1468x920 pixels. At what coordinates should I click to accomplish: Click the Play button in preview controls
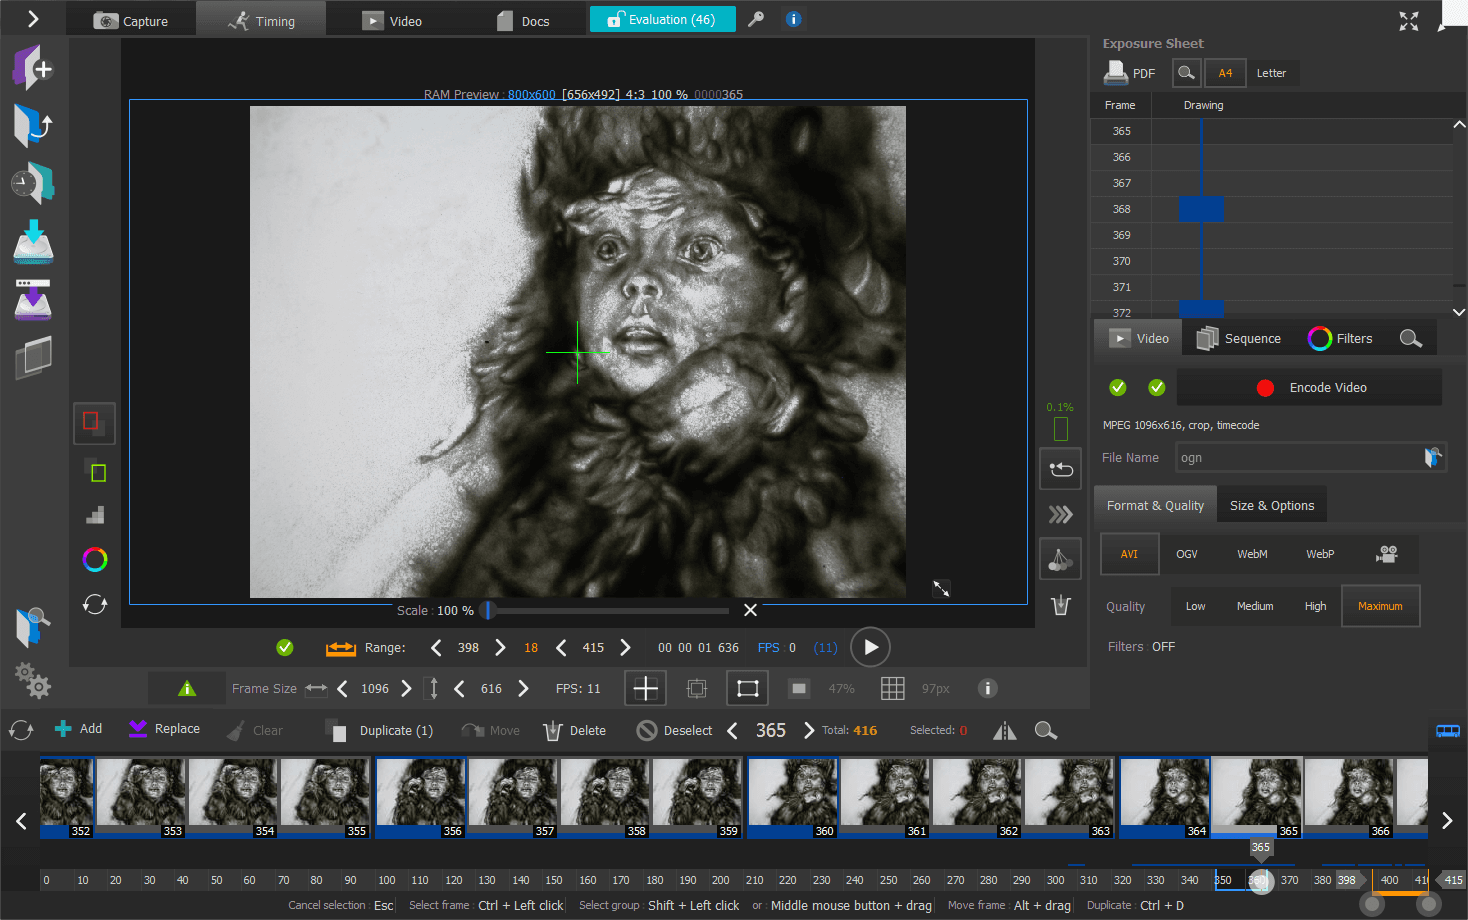point(870,647)
